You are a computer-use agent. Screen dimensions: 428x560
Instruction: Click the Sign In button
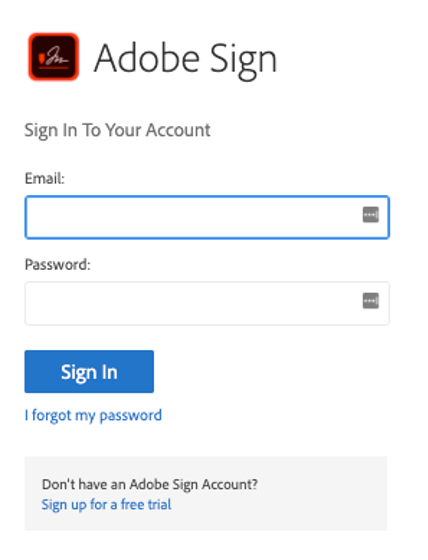(89, 371)
